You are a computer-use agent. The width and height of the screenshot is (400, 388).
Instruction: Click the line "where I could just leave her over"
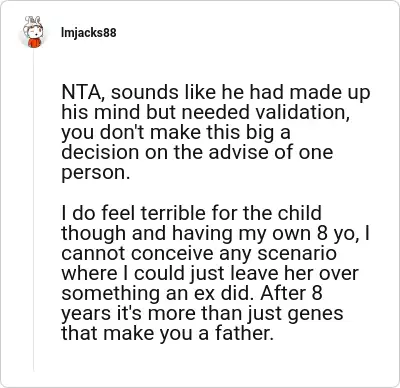[210, 273]
